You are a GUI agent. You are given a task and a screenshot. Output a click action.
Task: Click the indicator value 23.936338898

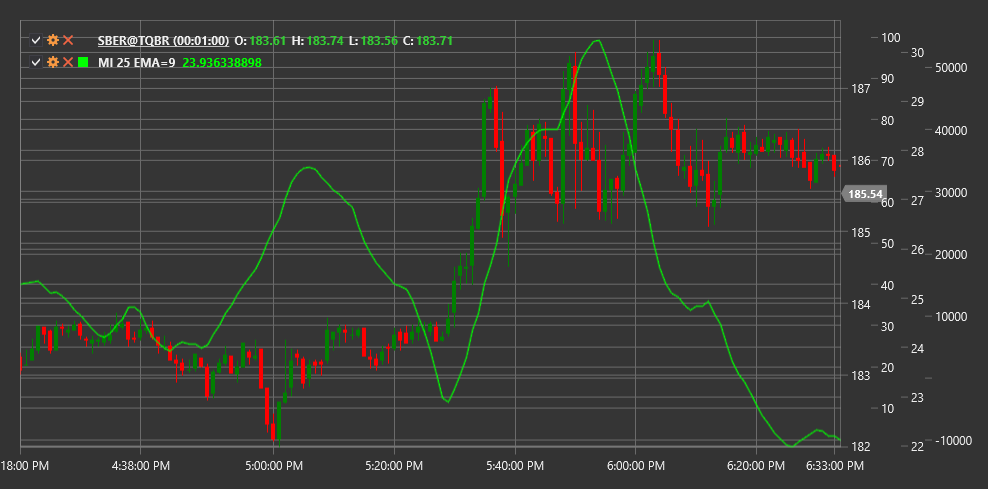click(x=222, y=62)
